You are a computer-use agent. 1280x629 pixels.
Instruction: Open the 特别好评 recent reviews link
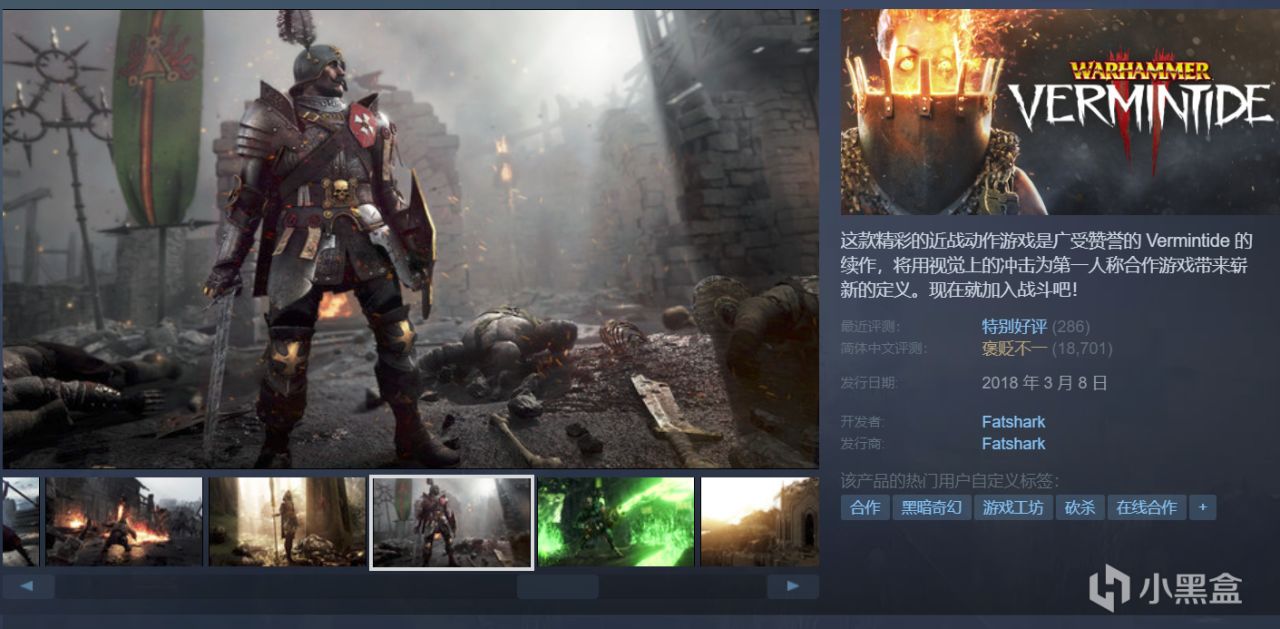tap(1014, 327)
